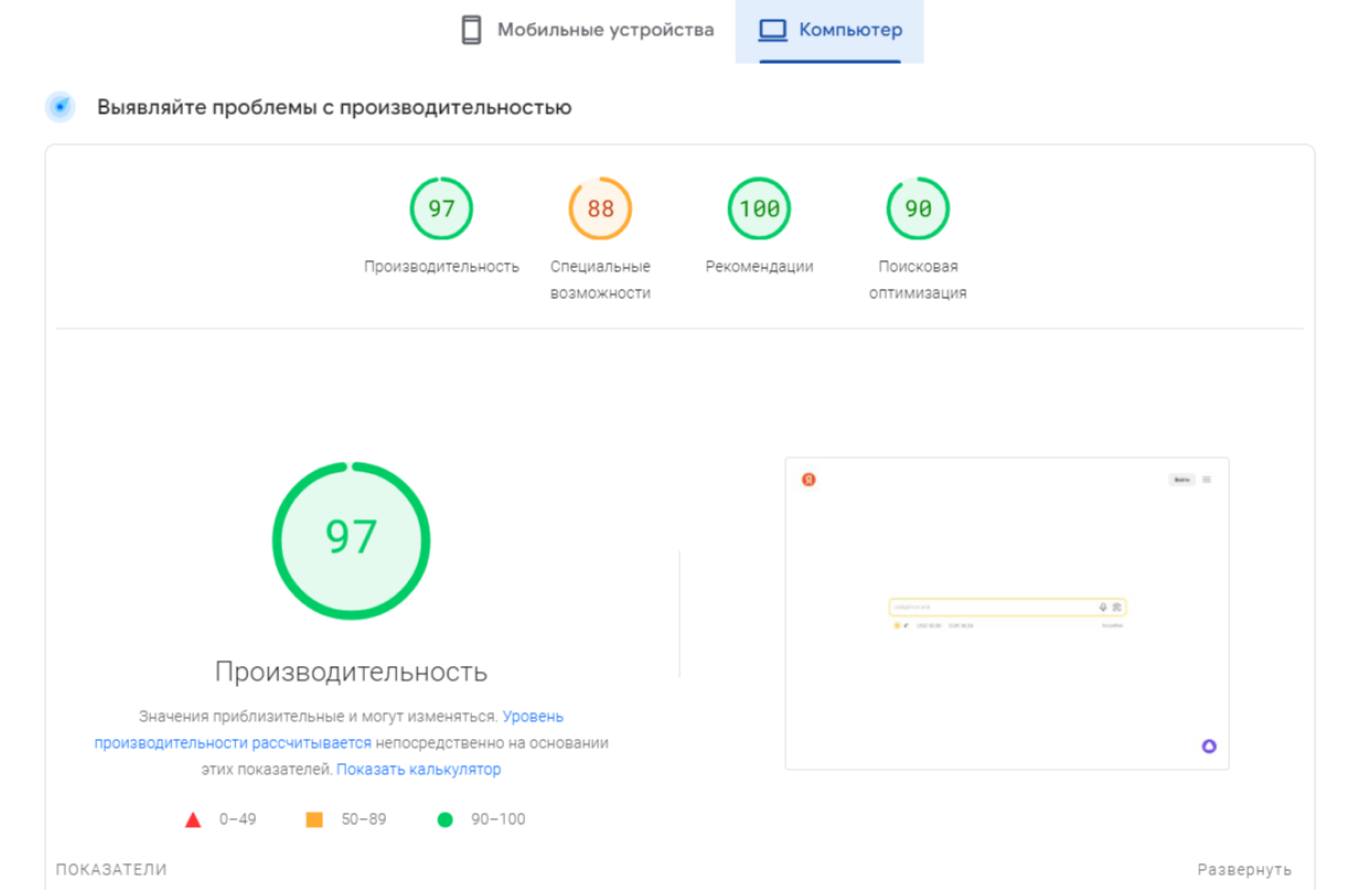Click the large 97 performance gauge
Viewport: 1360px width, 890px height.
pyautogui.click(x=351, y=540)
